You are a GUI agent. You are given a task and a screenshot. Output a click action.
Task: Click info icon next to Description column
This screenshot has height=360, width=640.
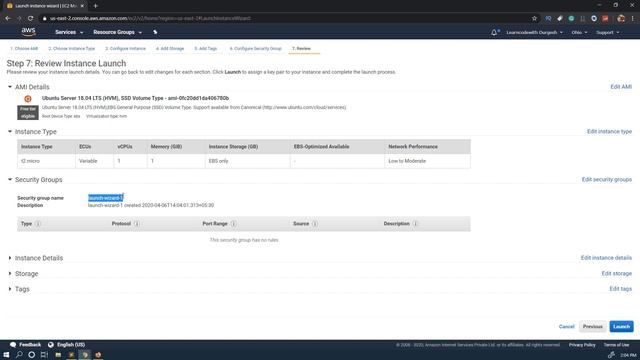coord(415,224)
